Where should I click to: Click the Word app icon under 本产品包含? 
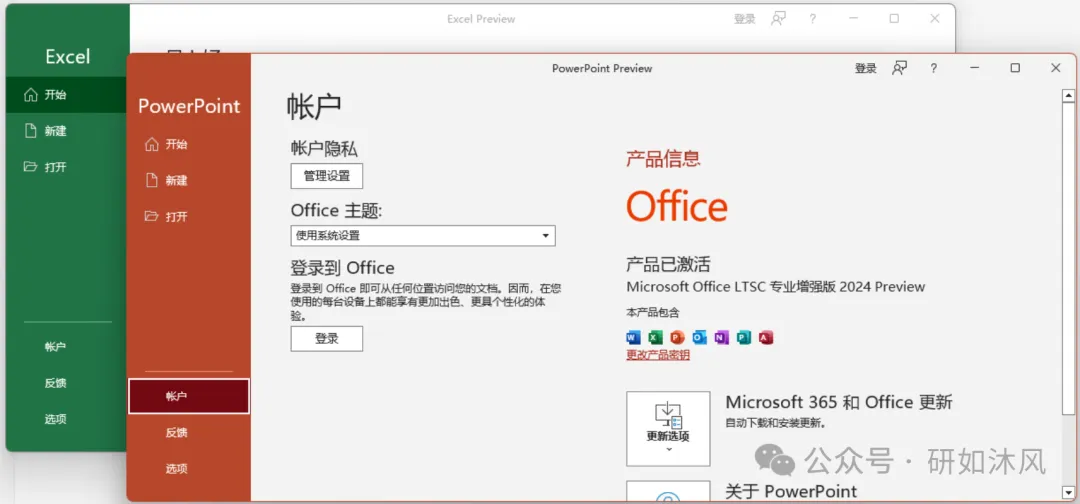click(634, 337)
